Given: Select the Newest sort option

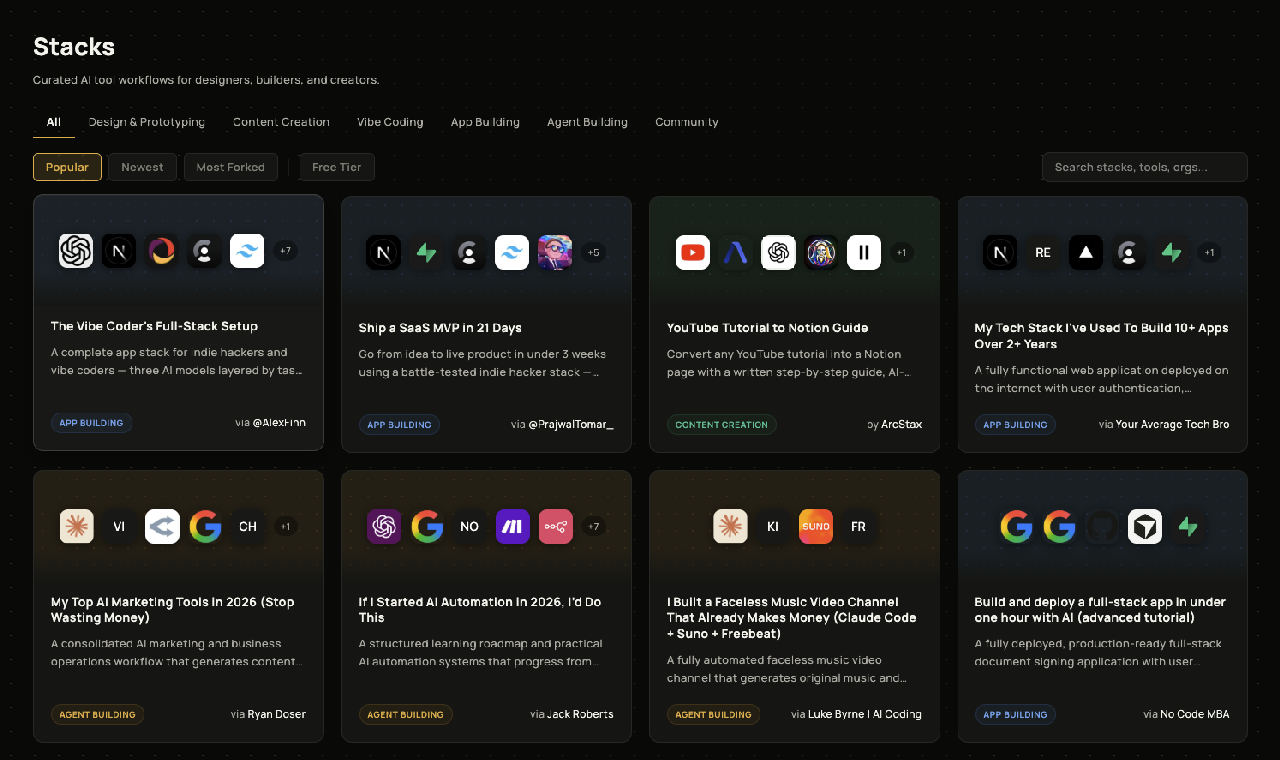Looking at the screenshot, I should tap(142, 167).
